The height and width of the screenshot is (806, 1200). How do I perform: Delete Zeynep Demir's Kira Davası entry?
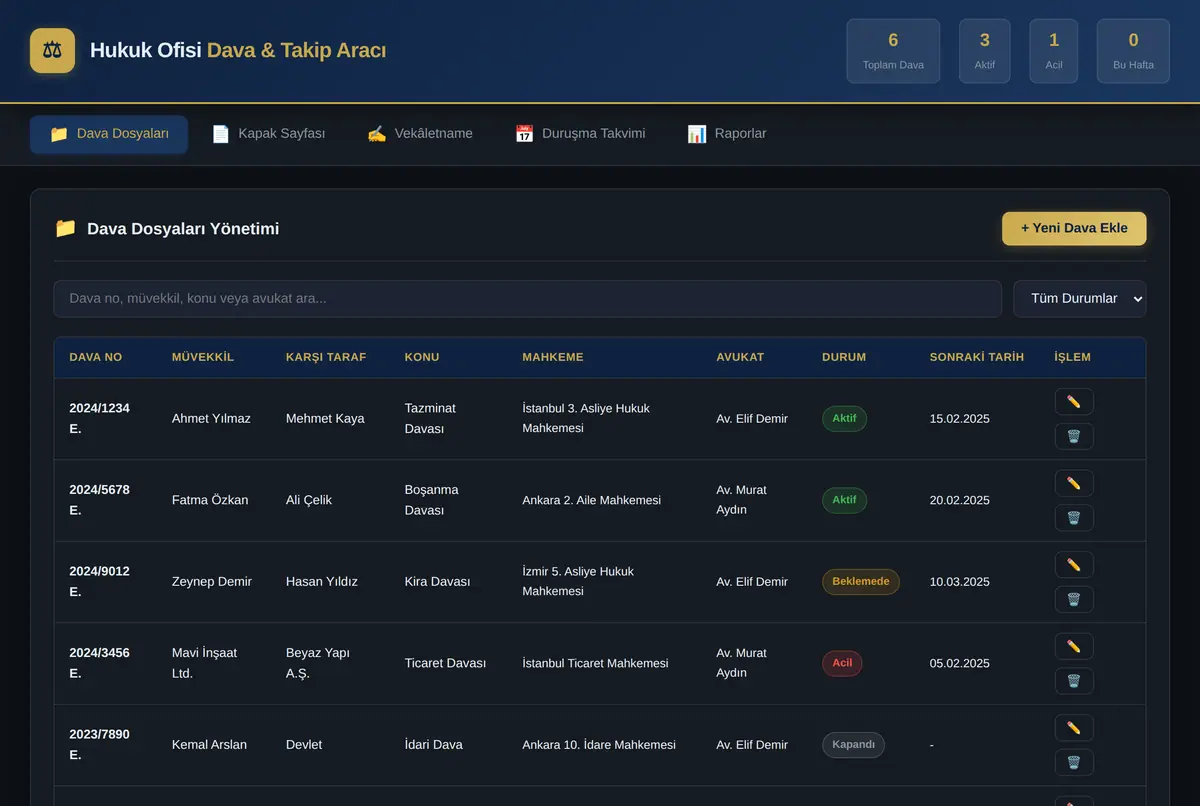coord(1074,599)
